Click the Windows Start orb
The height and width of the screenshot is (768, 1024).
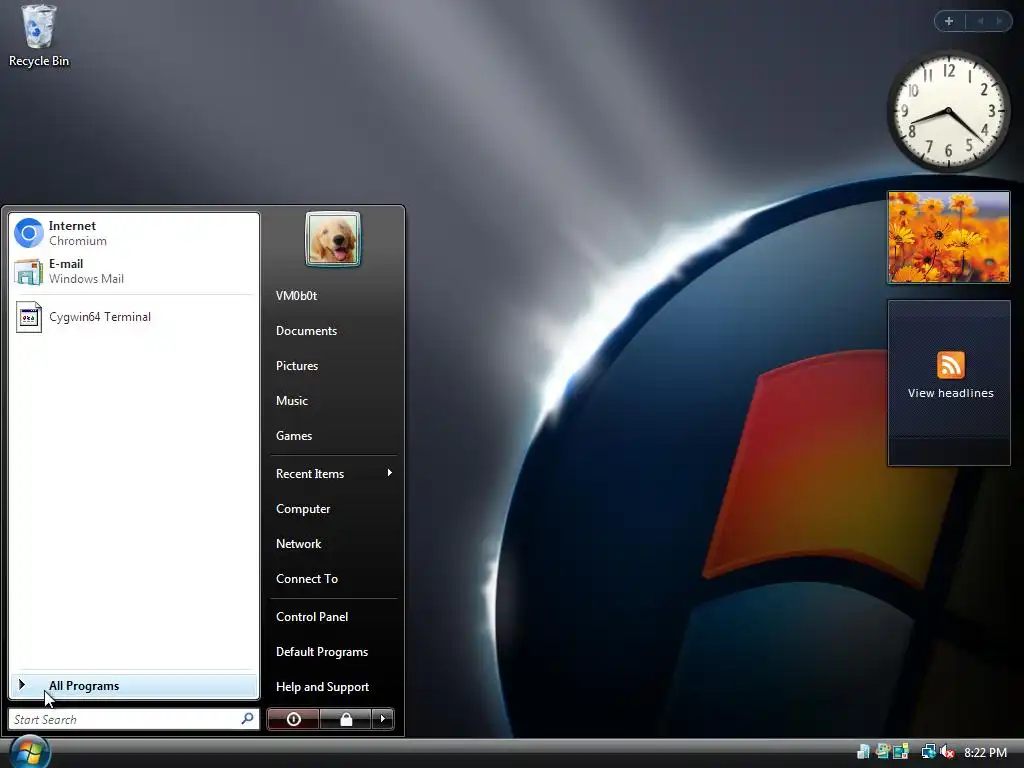[x=29, y=751]
